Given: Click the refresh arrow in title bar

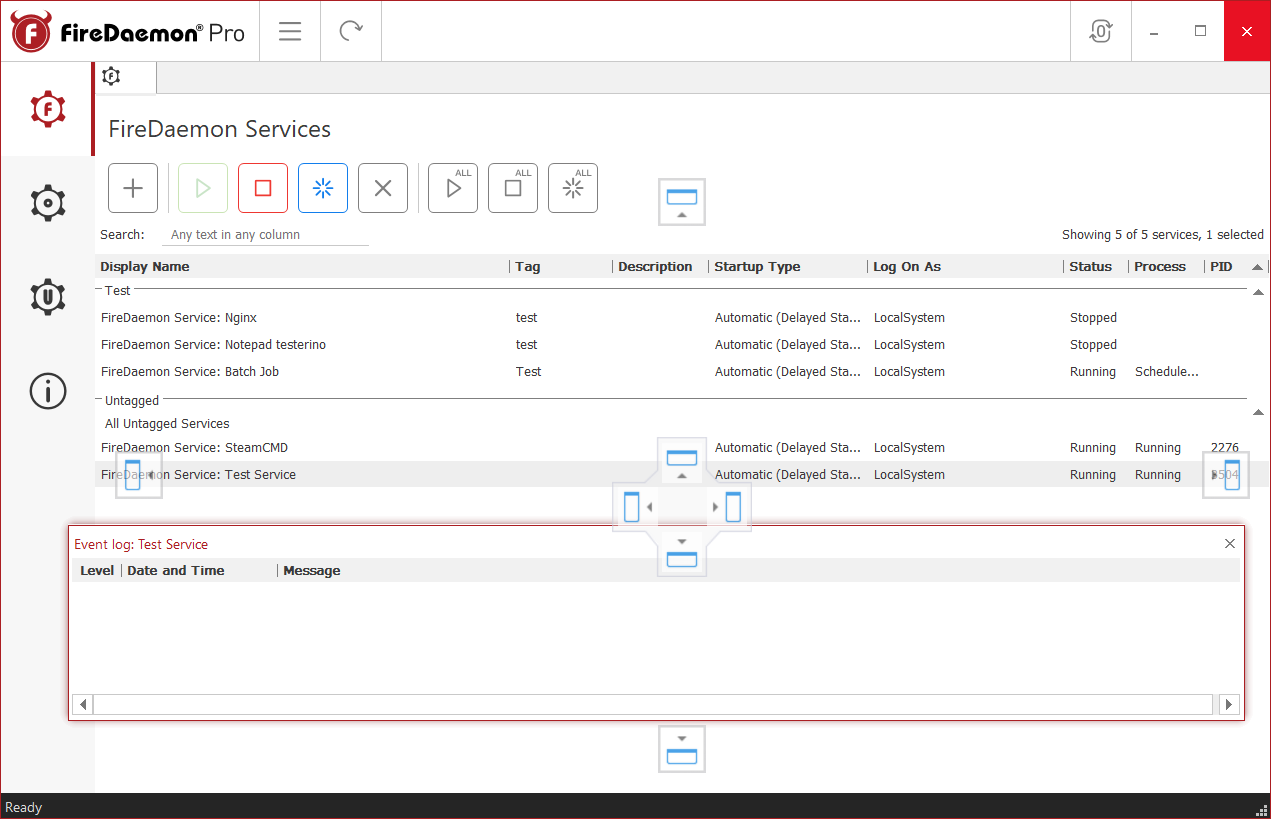Looking at the screenshot, I should coord(351,31).
